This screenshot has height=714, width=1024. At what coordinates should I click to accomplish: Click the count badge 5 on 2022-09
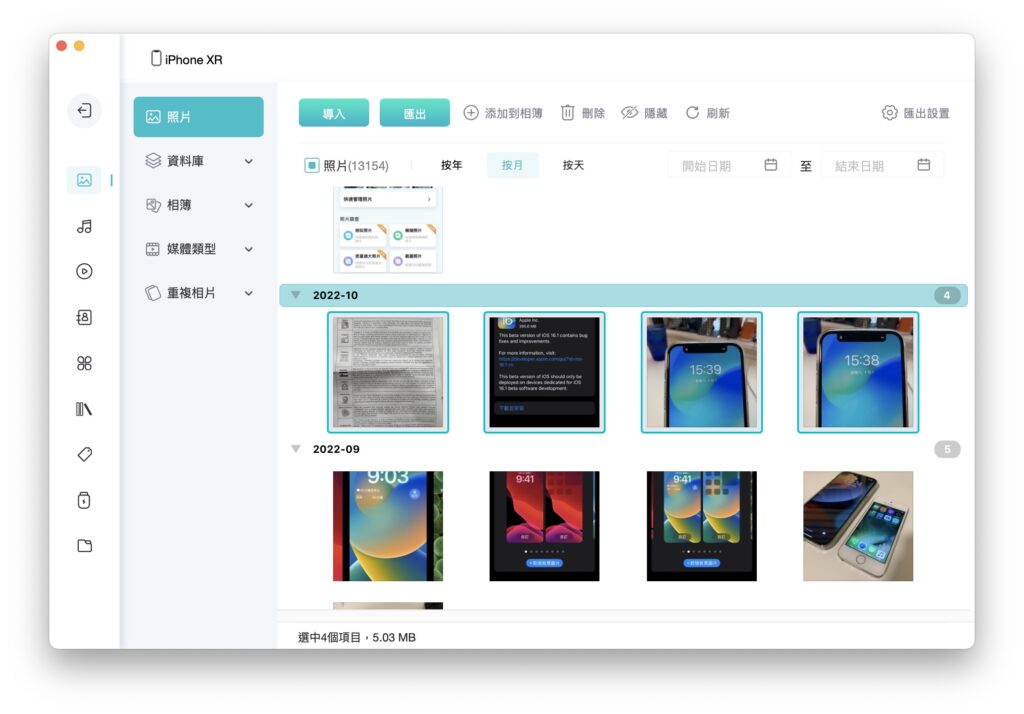(x=947, y=449)
